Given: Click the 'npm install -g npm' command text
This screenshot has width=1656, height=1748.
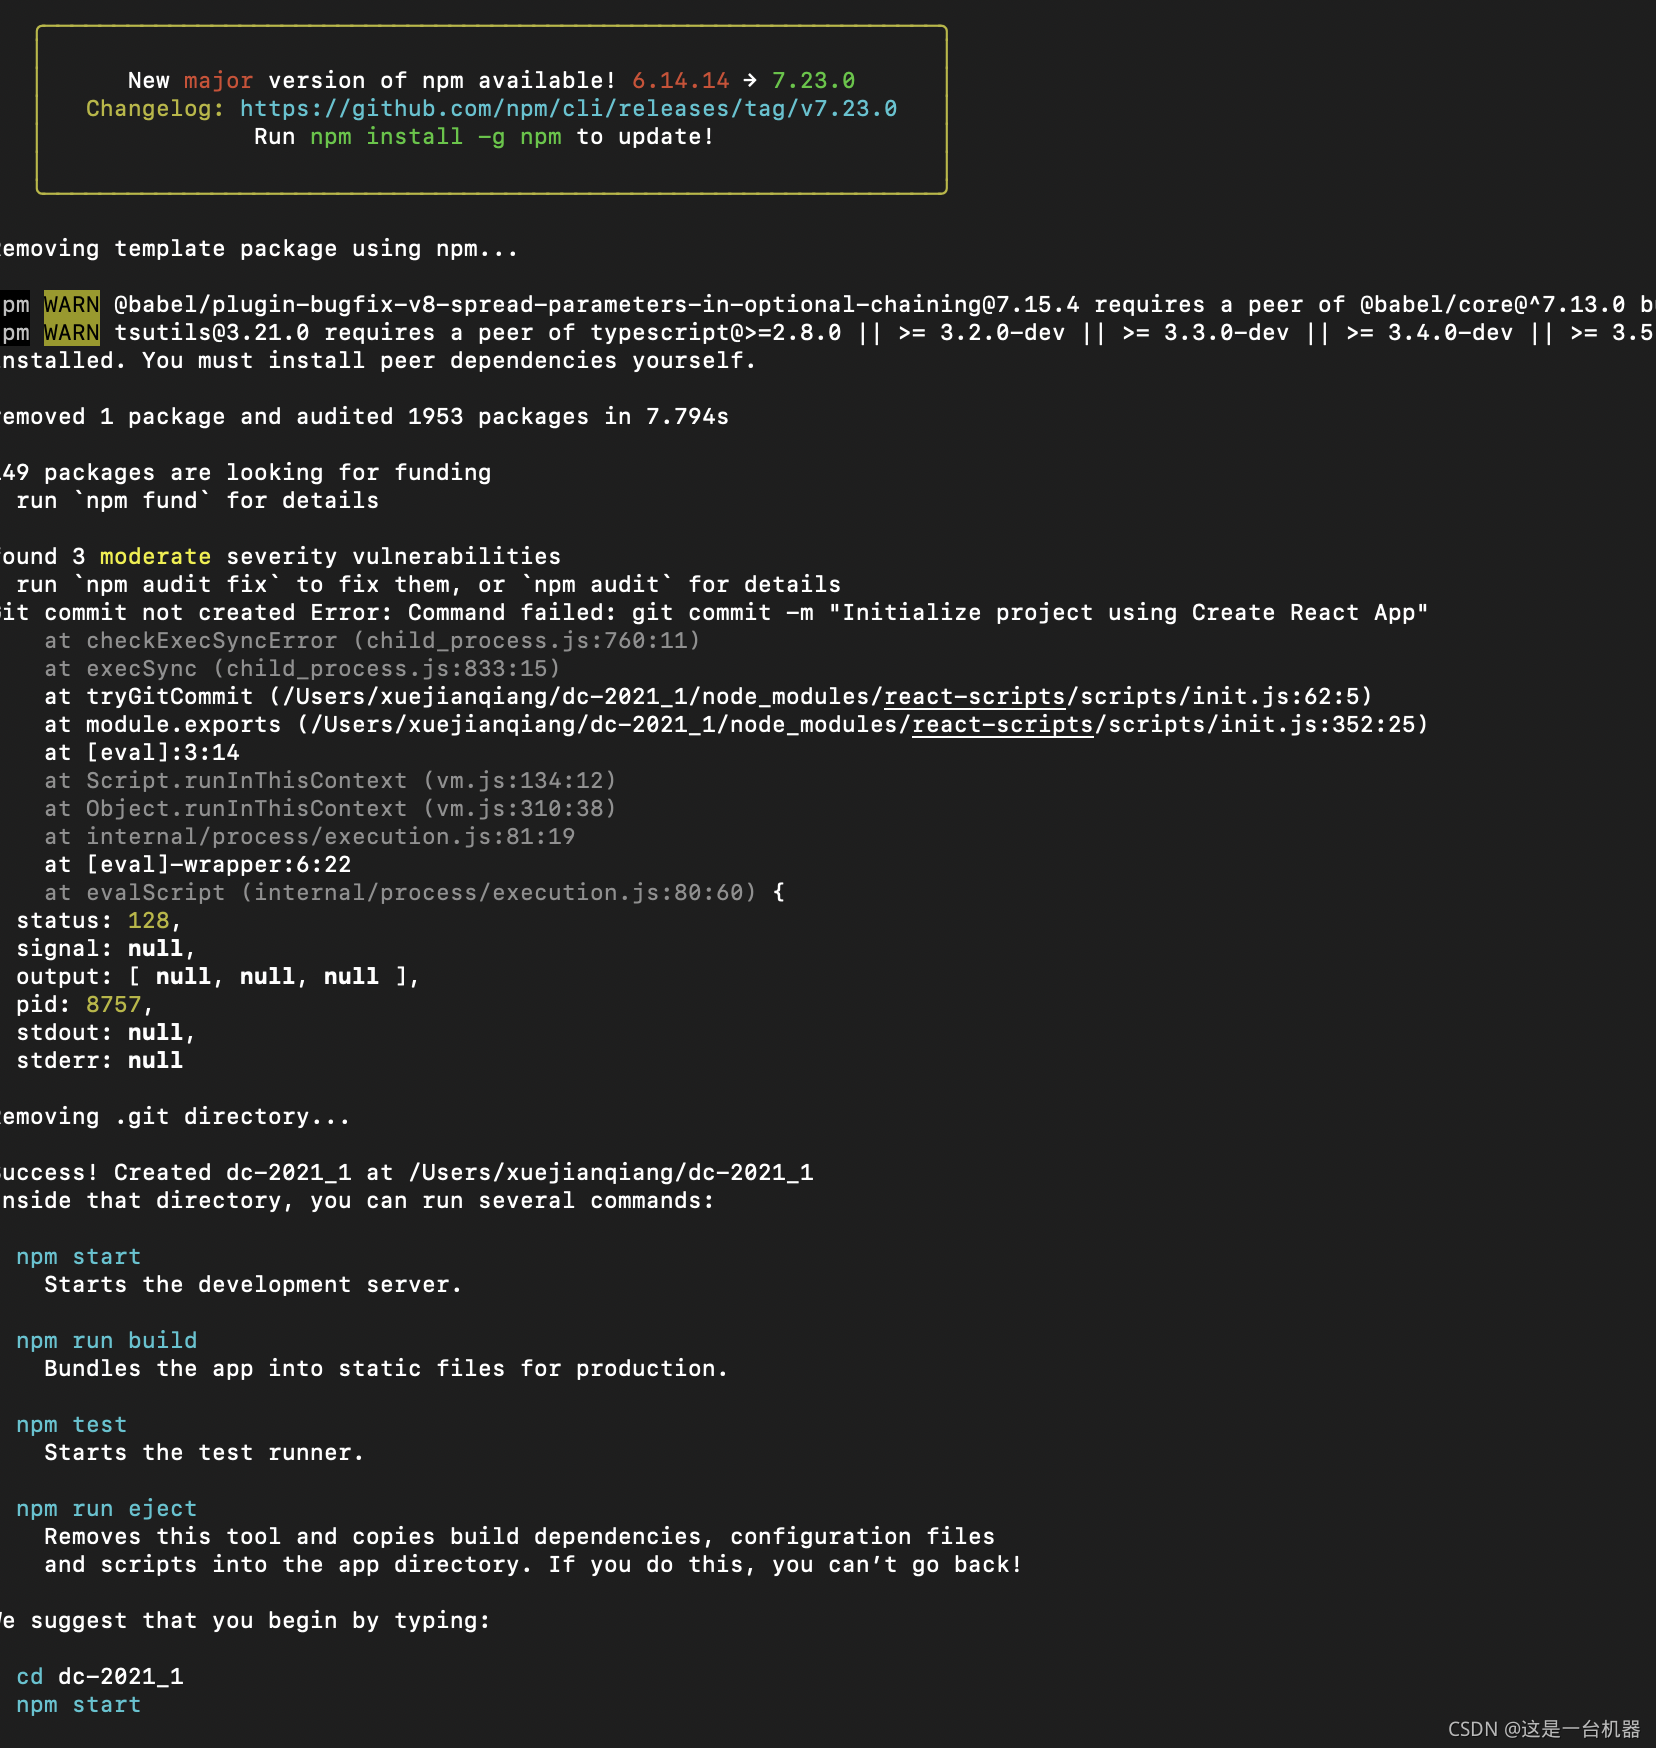Looking at the screenshot, I should pyautogui.click(x=435, y=136).
